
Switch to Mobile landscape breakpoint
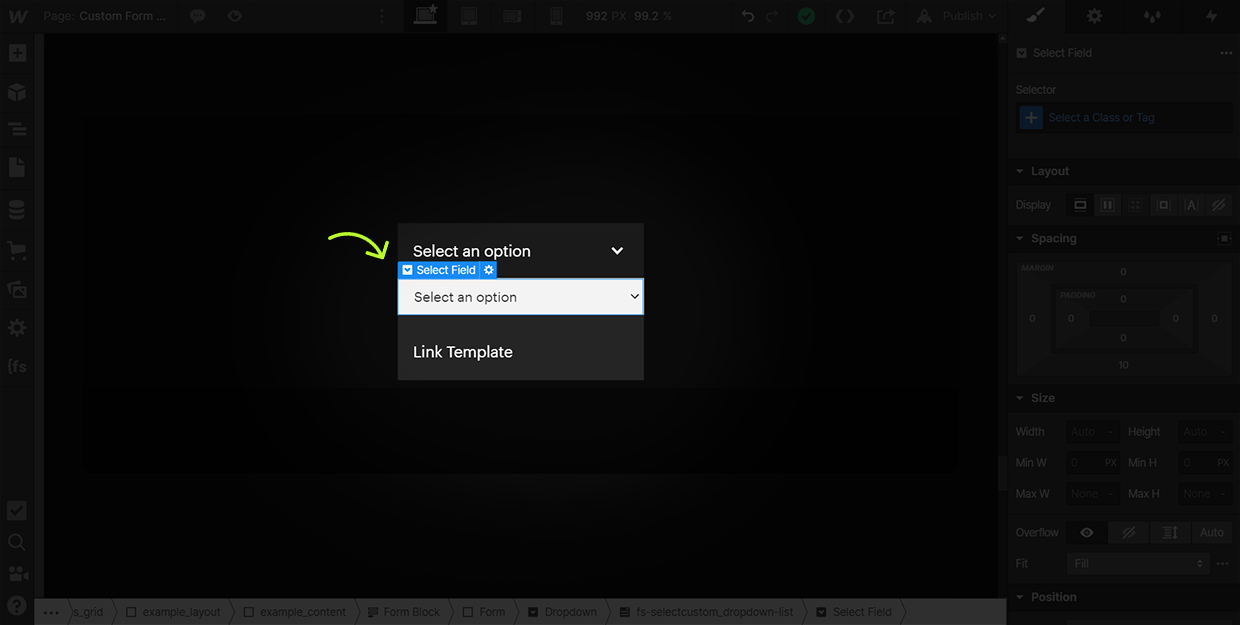pyautogui.click(x=513, y=16)
